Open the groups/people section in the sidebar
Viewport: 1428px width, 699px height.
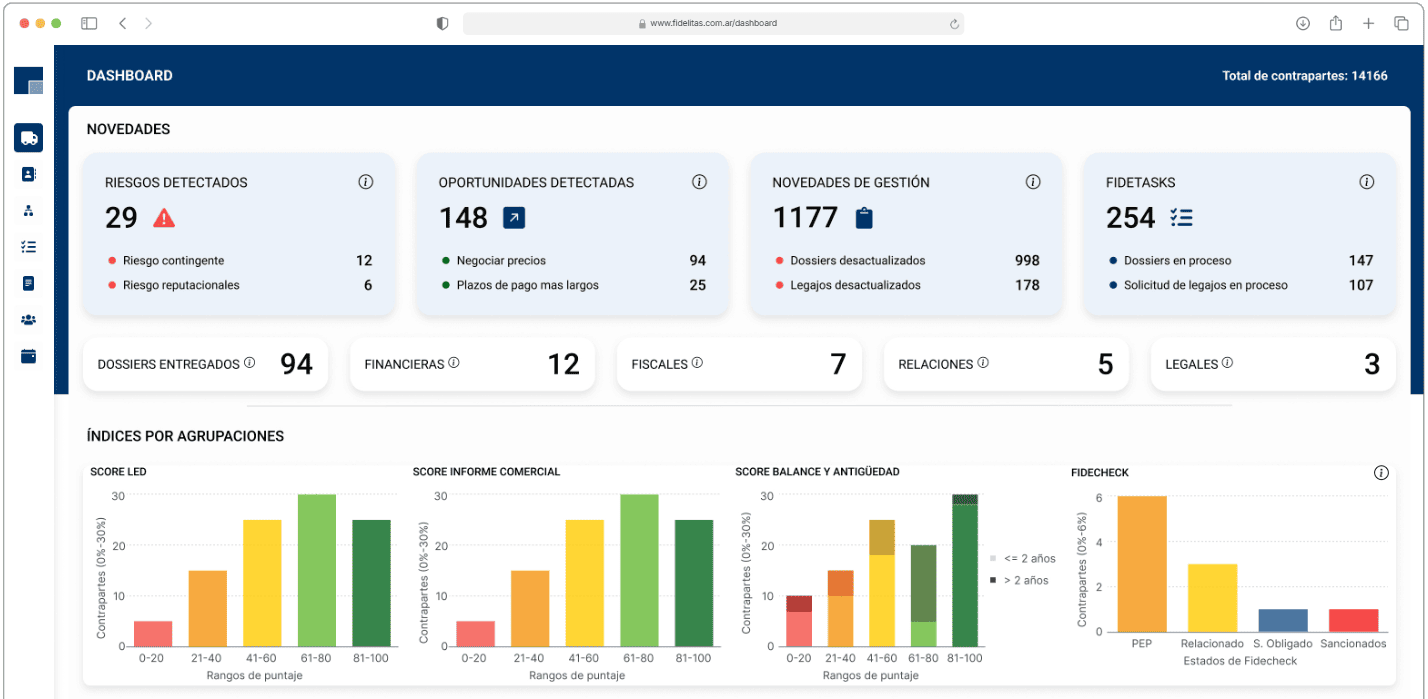click(x=28, y=319)
